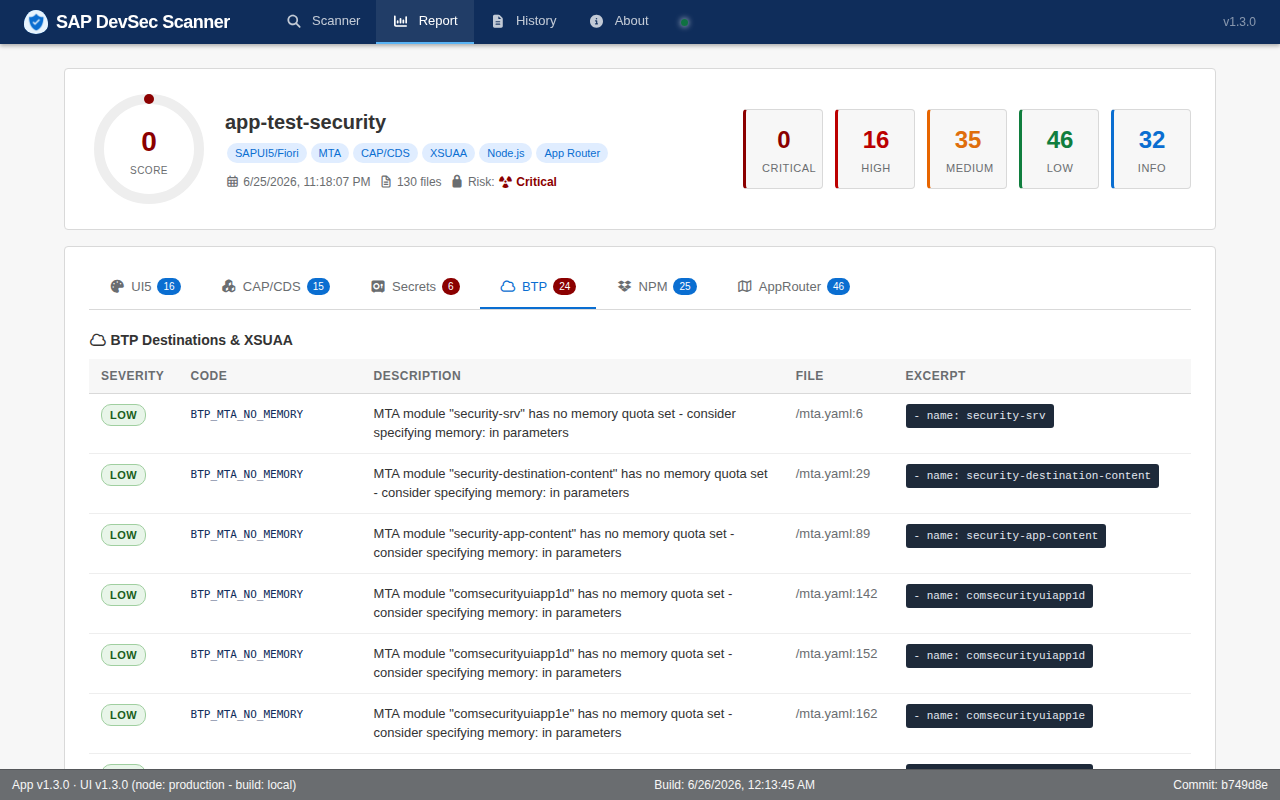The width and height of the screenshot is (1280, 800).
Task: Click the description for module "comsecurityuiapp1e"
Action: coord(553,723)
